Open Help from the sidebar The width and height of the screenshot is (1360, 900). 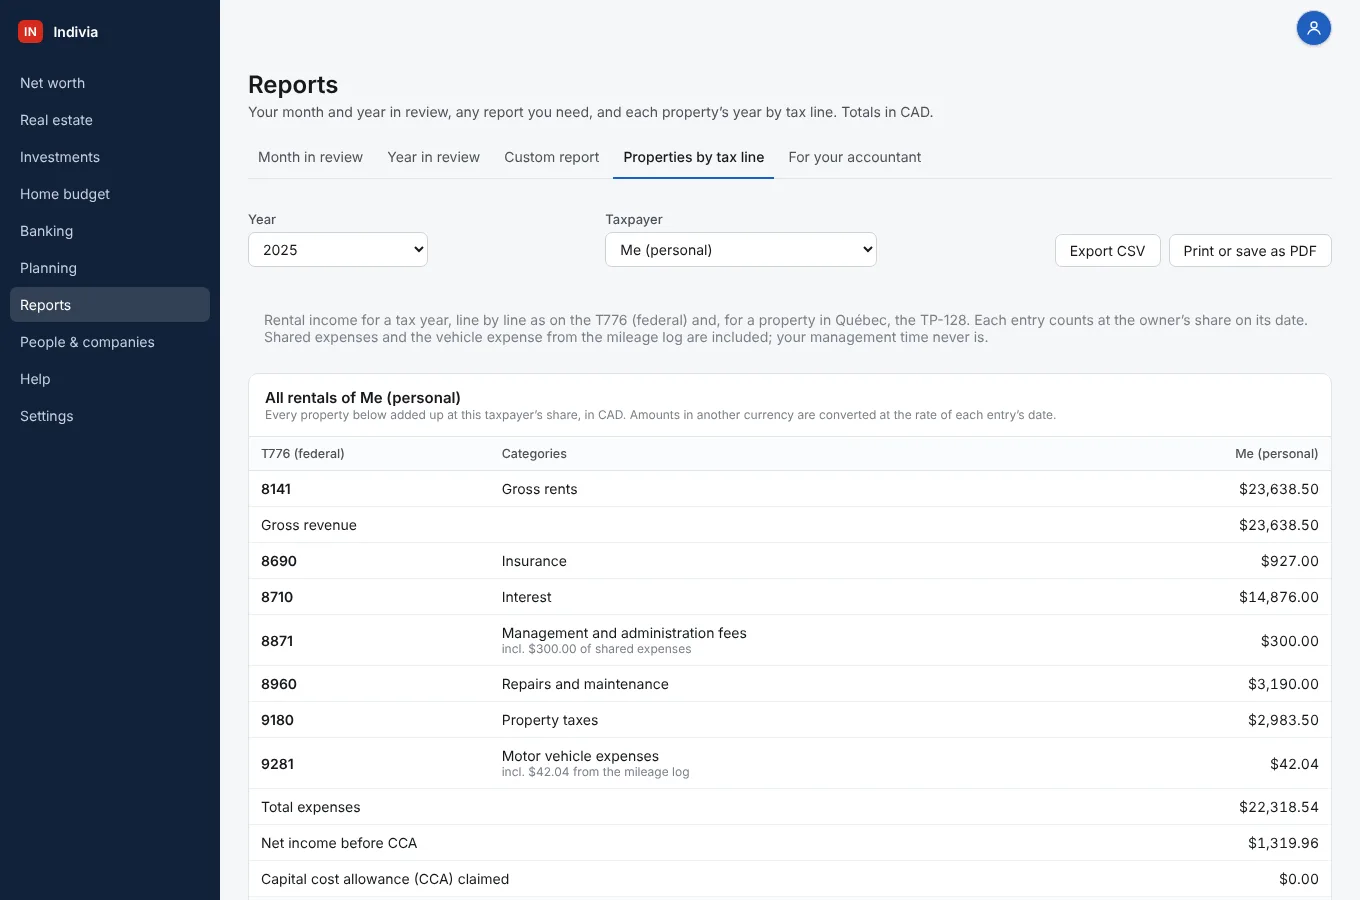coord(110,379)
